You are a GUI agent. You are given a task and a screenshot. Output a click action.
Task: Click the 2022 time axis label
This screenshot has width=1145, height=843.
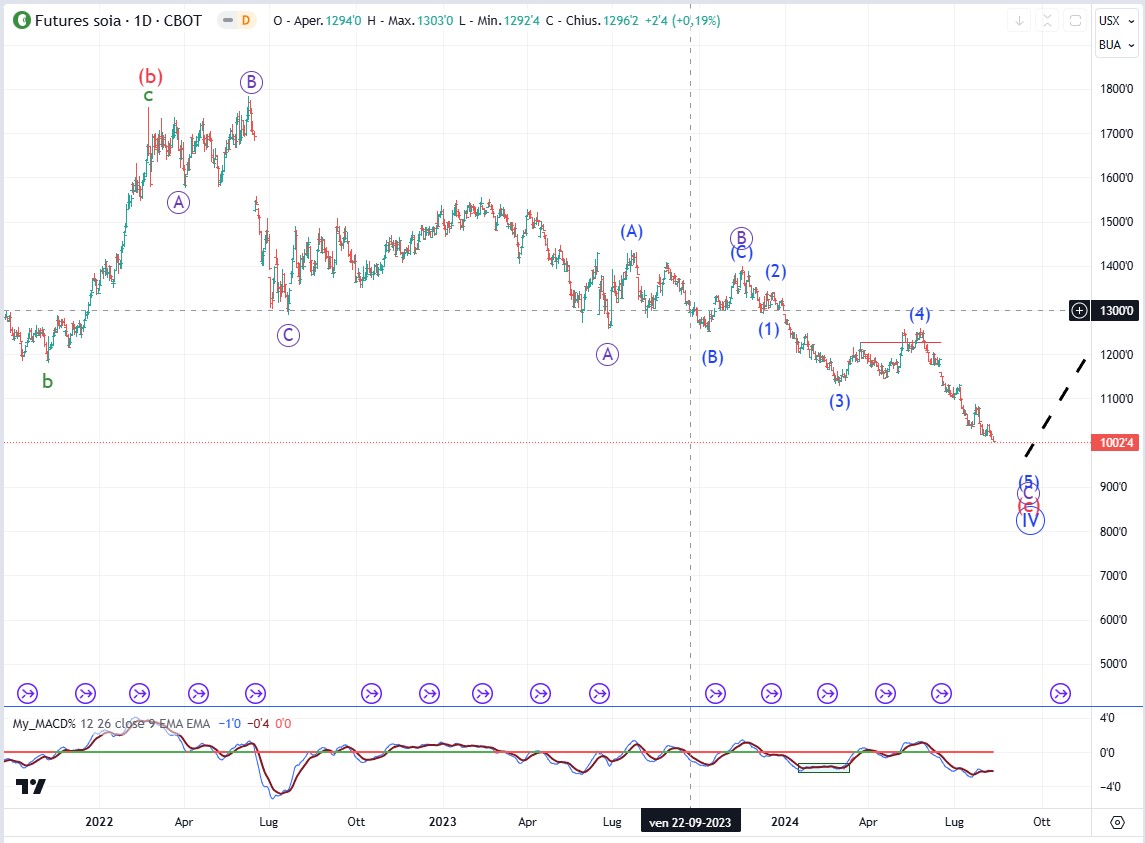coord(99,822)
